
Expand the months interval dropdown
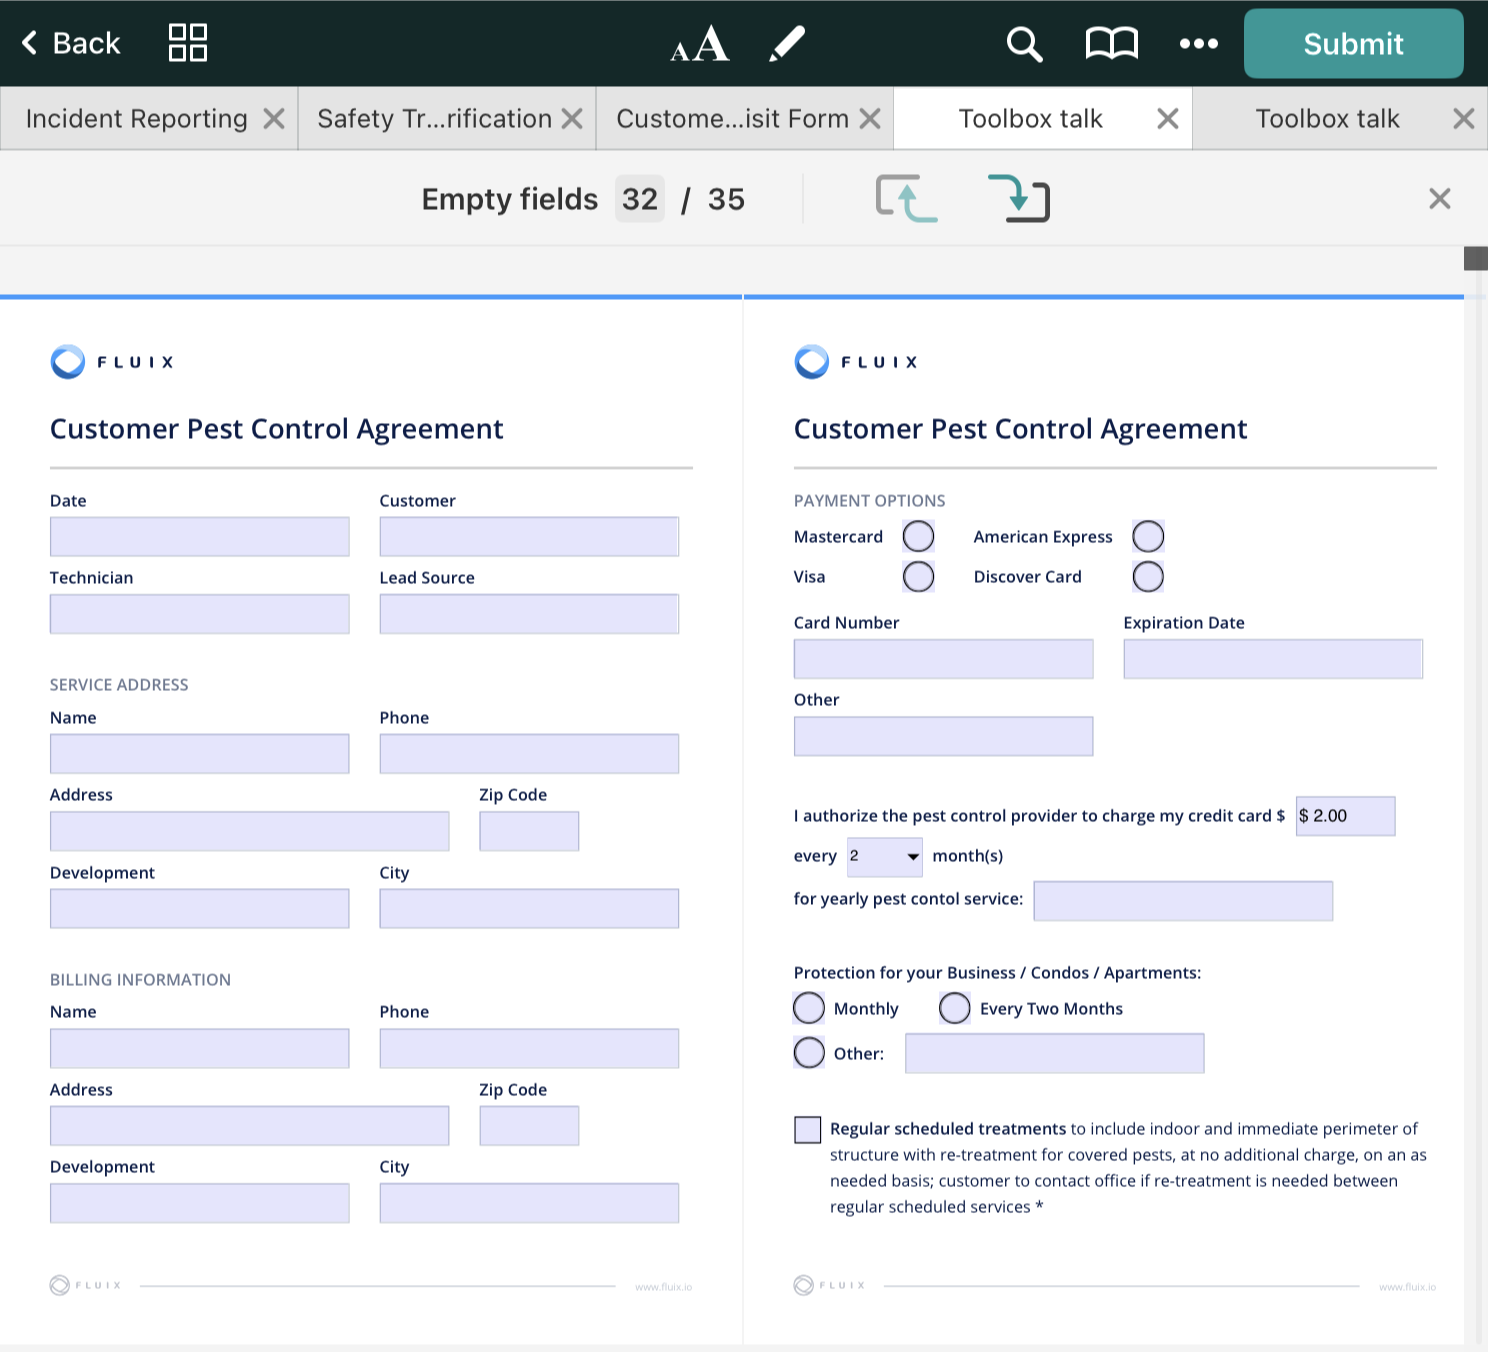coord(885,857)
